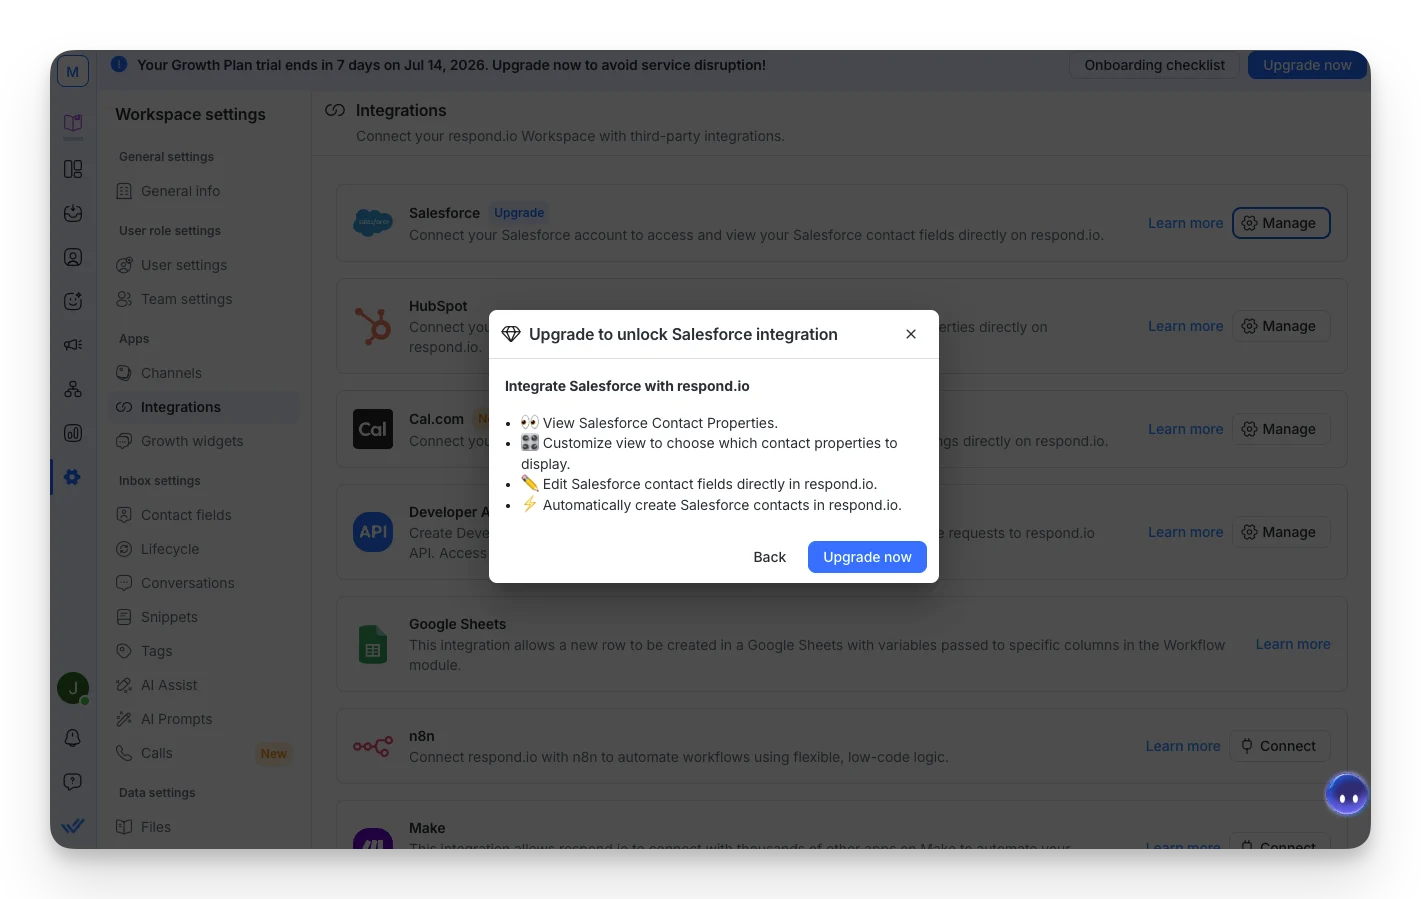Open Files data settings

tap(203, 827)
